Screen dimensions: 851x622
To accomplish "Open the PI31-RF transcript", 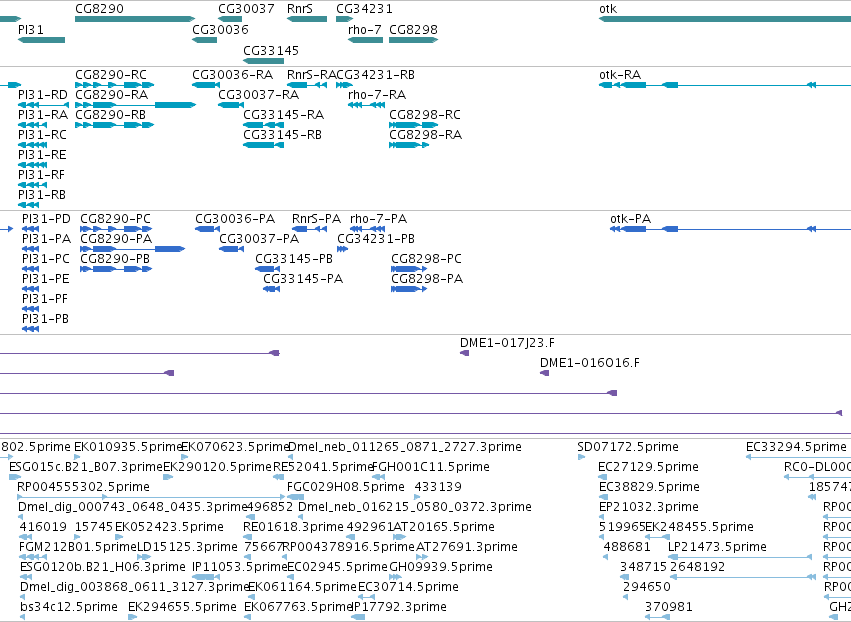I will pos(41,175).
